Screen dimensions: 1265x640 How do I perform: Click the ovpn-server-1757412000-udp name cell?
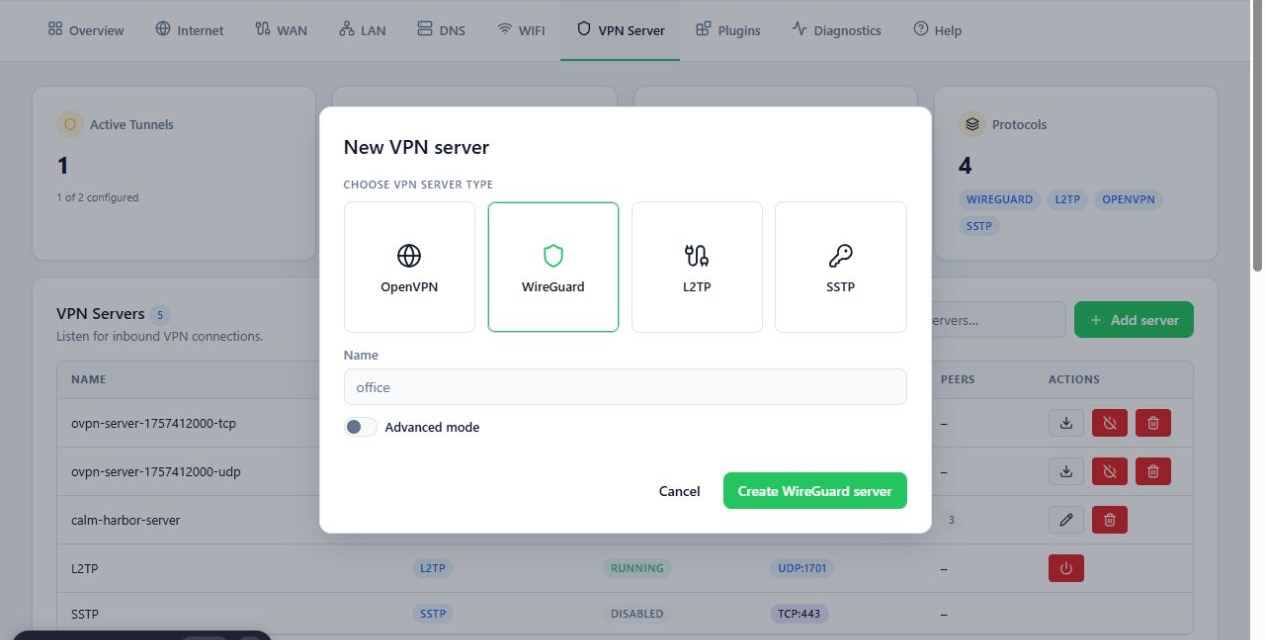click(x=156, y=471)
